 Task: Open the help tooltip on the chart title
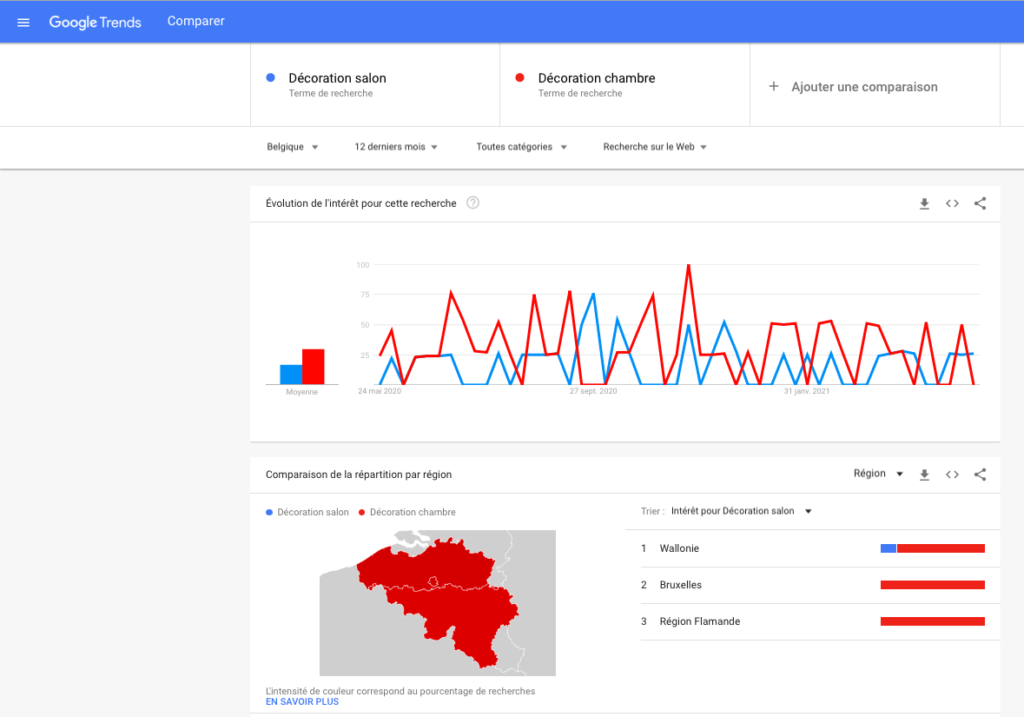point(472,202)
